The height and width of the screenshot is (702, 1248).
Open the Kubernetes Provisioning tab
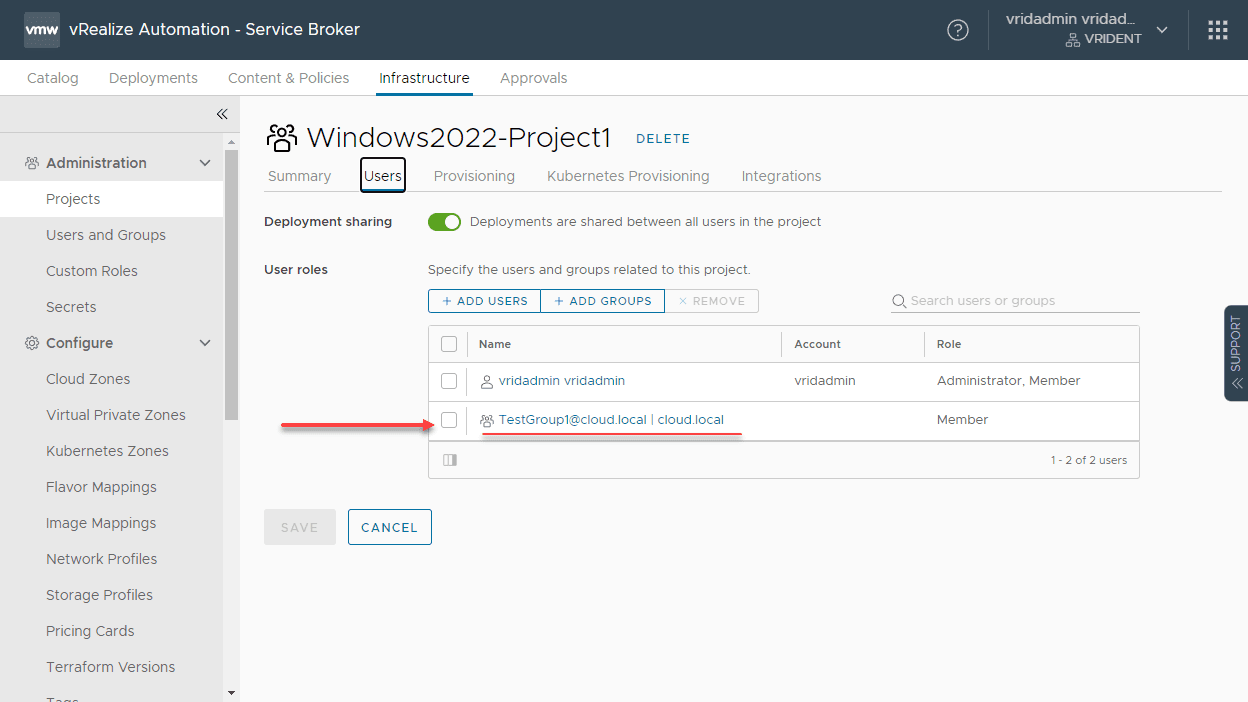pyautogui.click(x=628, y=176)
